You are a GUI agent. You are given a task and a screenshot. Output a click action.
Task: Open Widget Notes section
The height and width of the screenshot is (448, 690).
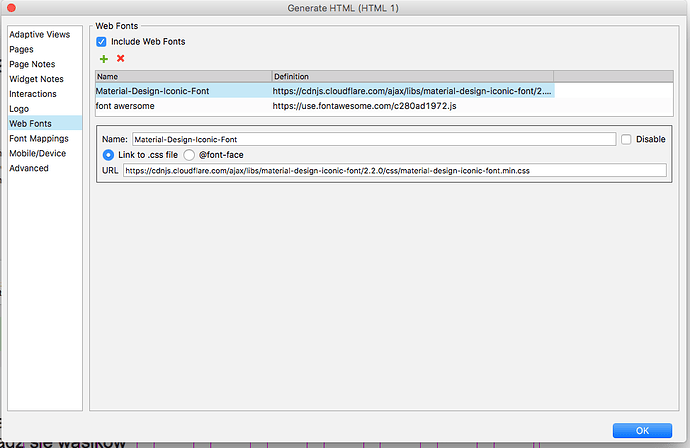(x=37, y=78)
